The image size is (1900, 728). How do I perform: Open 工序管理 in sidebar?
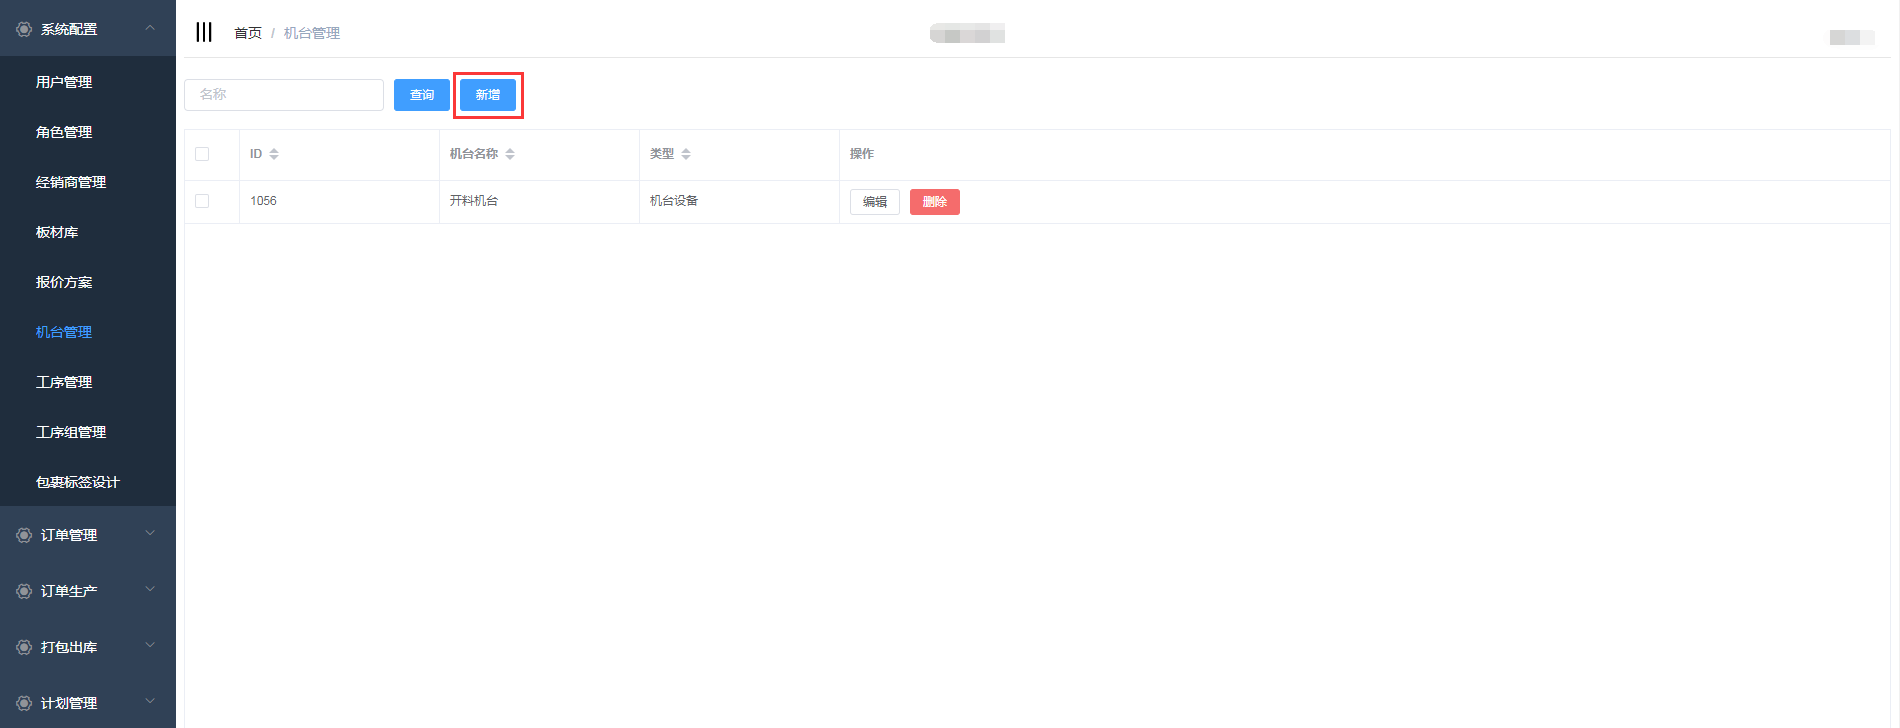click(64, 382)
